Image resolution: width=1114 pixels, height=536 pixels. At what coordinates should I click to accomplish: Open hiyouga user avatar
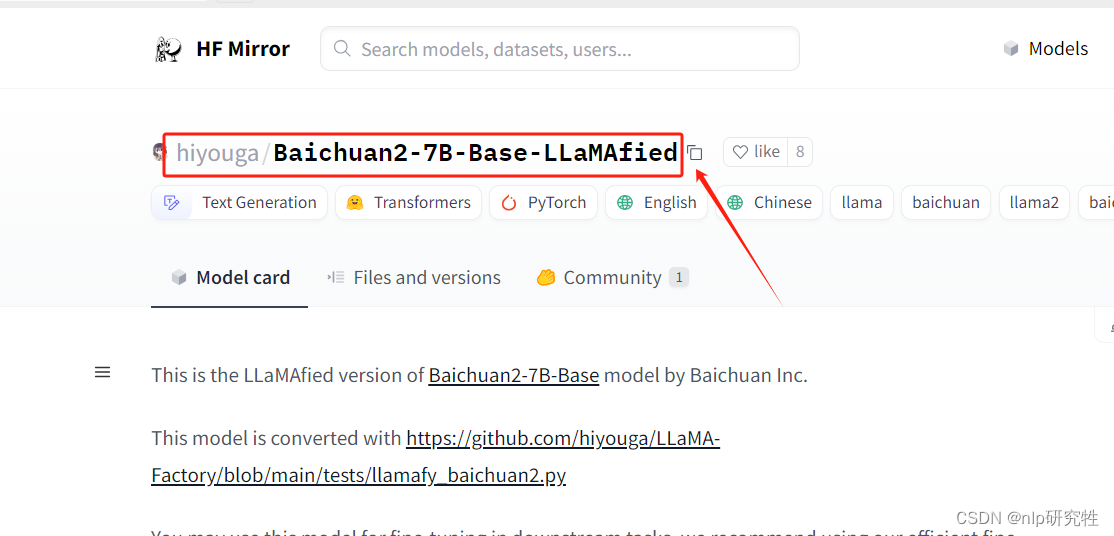tap(159, 152)
